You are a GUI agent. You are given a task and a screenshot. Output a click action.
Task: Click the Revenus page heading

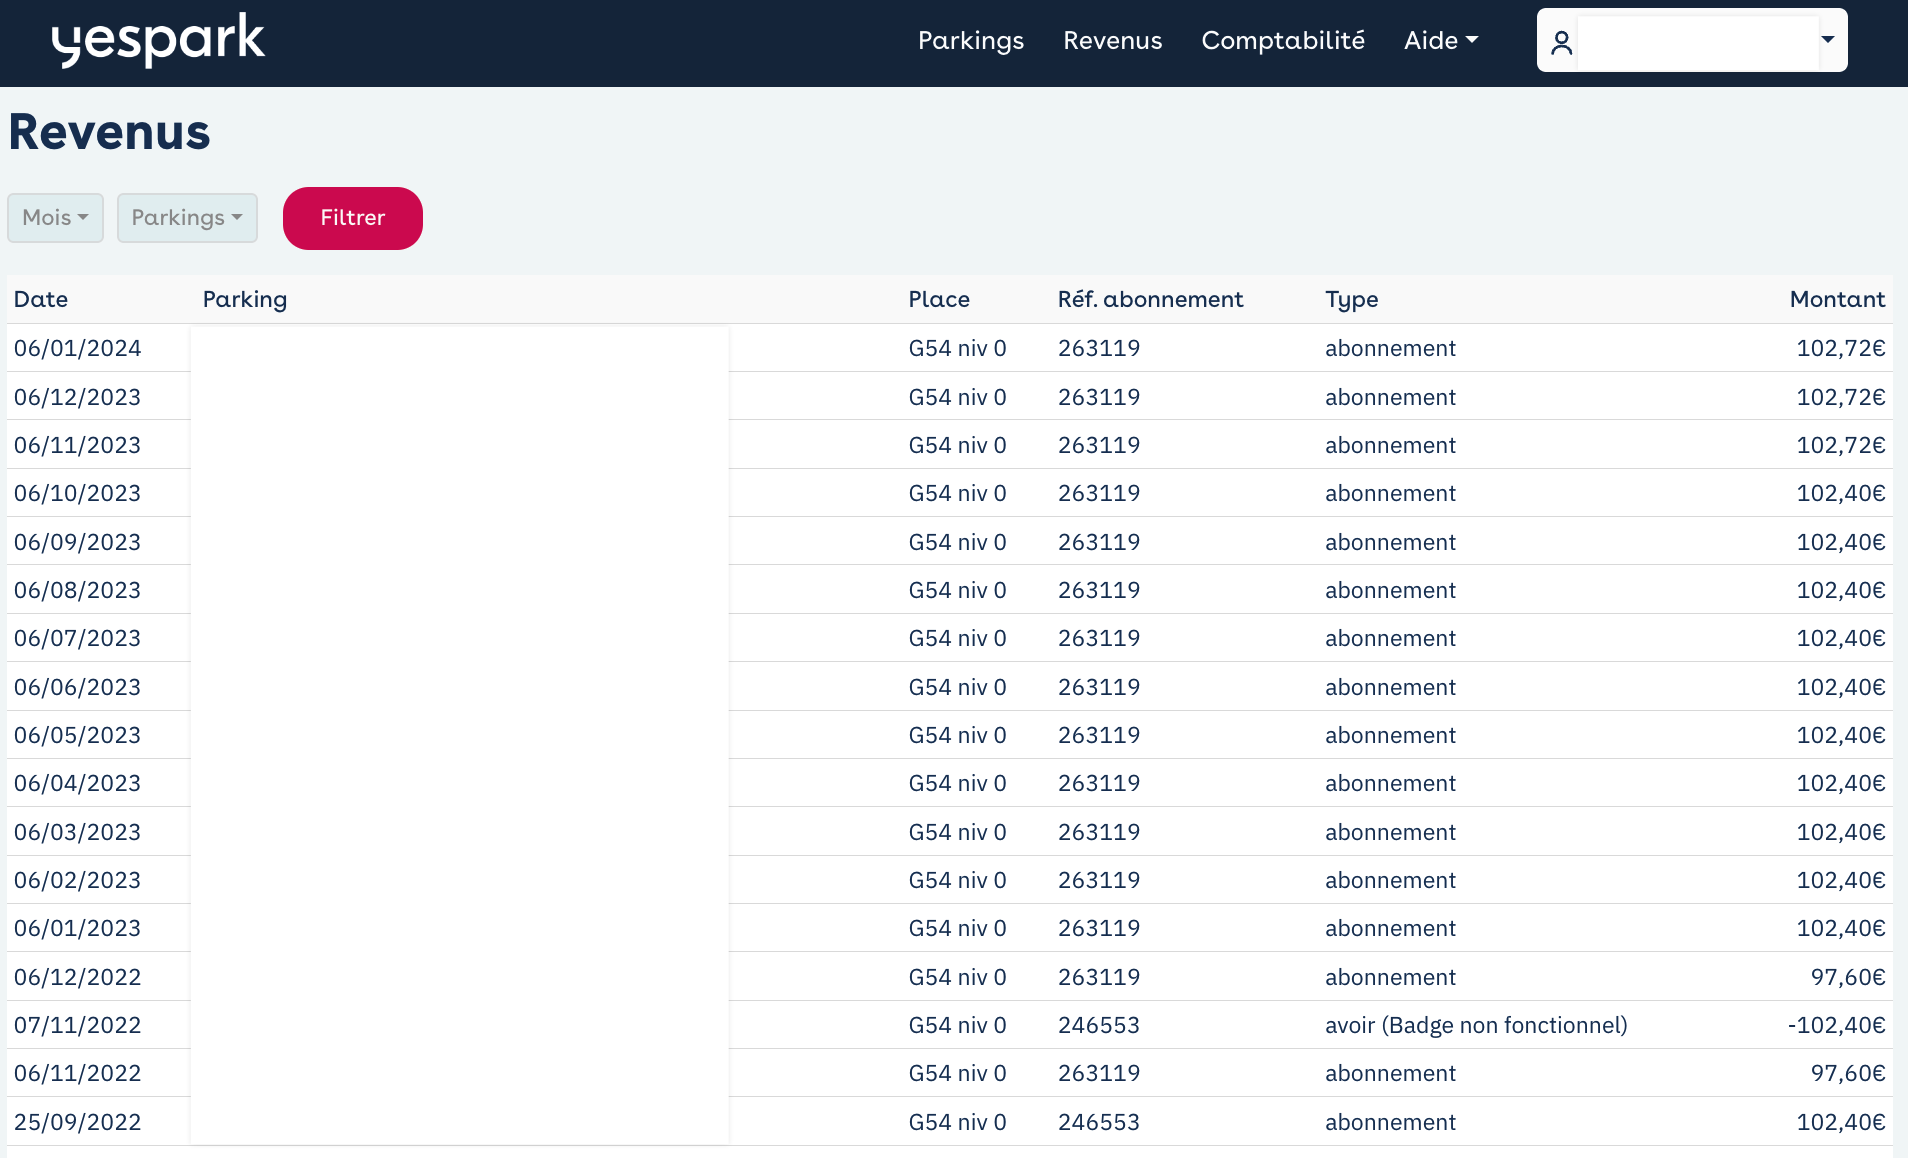[x=110, y=132]
